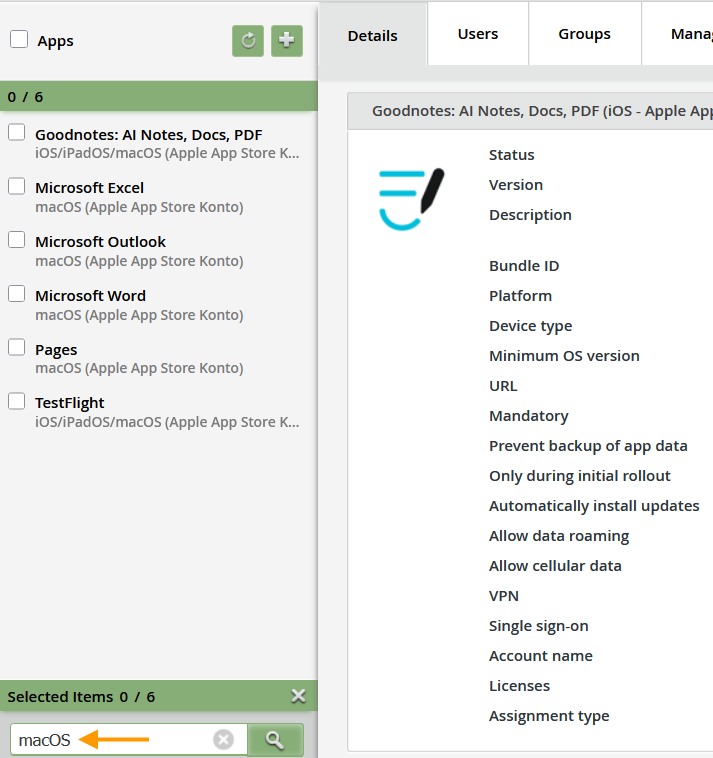Check the Microsoft Excel checkbox
713x758 pixels.
[16, 186]
